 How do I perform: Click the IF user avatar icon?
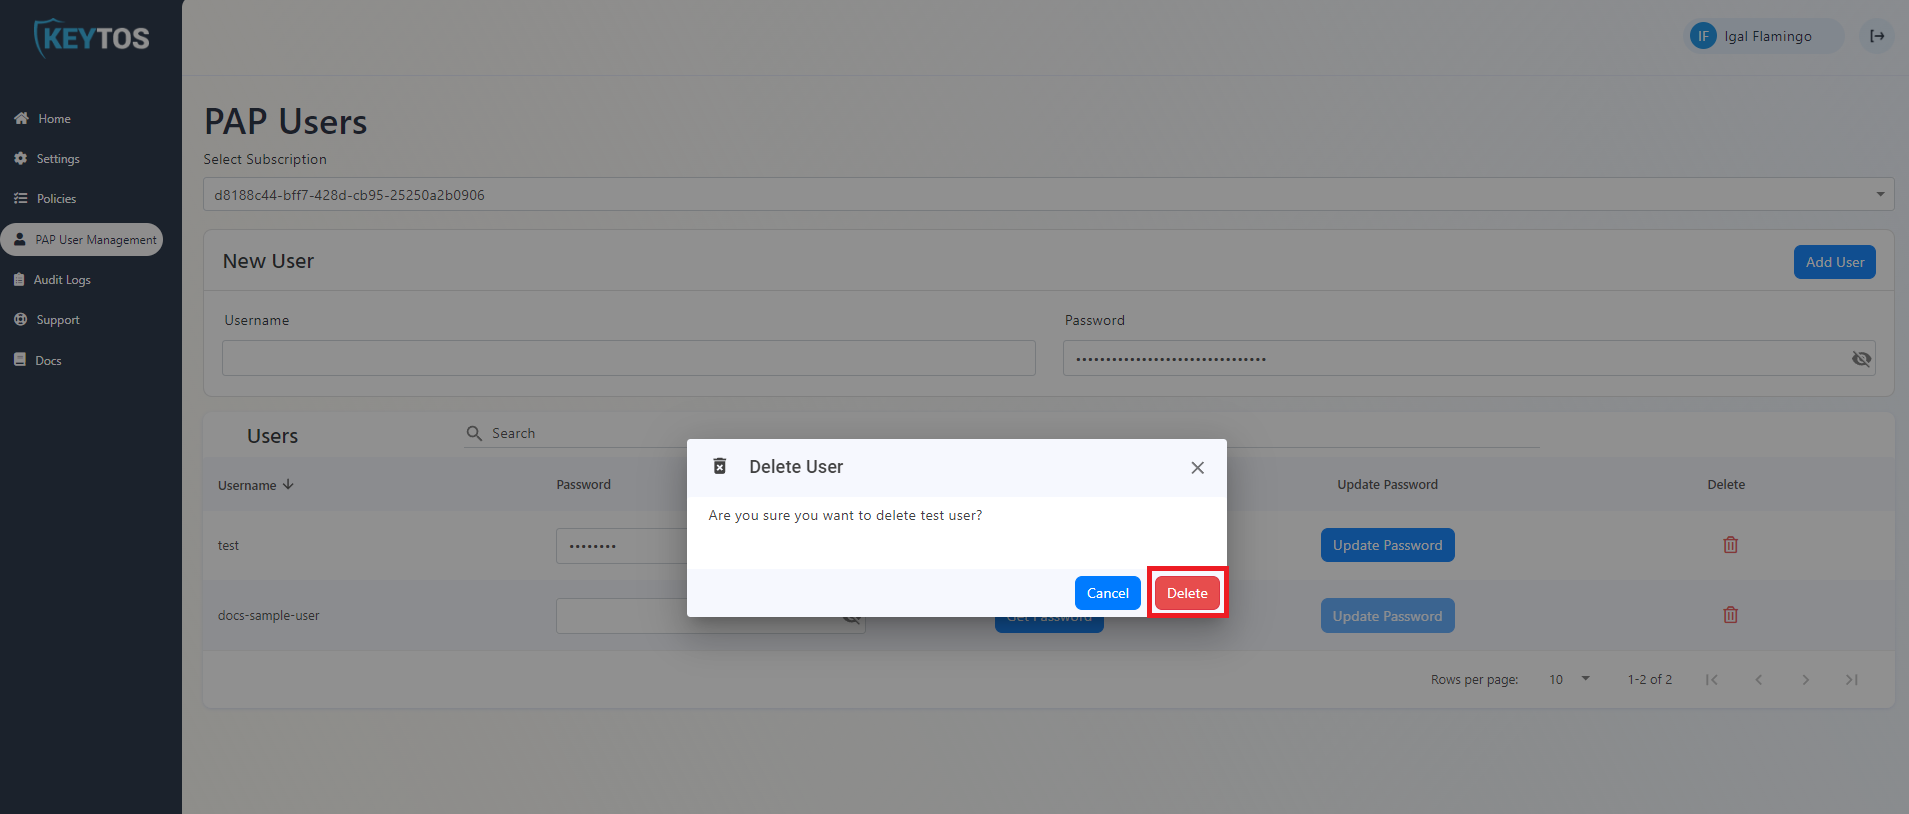[x=1703, y=36]
